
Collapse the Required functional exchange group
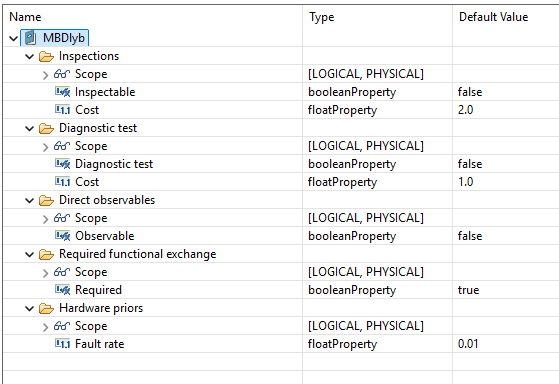(30, 254)
